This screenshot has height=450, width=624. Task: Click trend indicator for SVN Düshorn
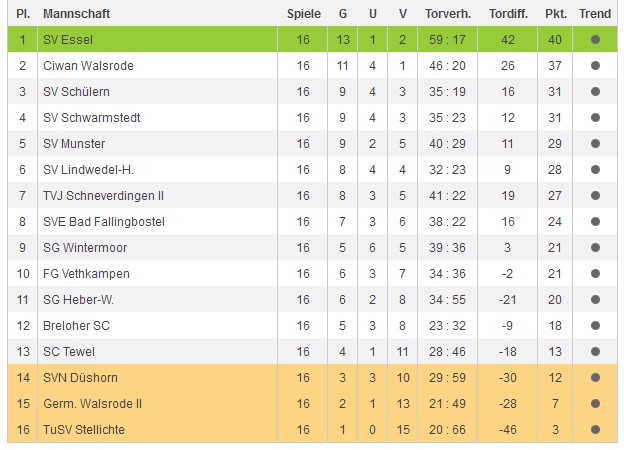595,378
